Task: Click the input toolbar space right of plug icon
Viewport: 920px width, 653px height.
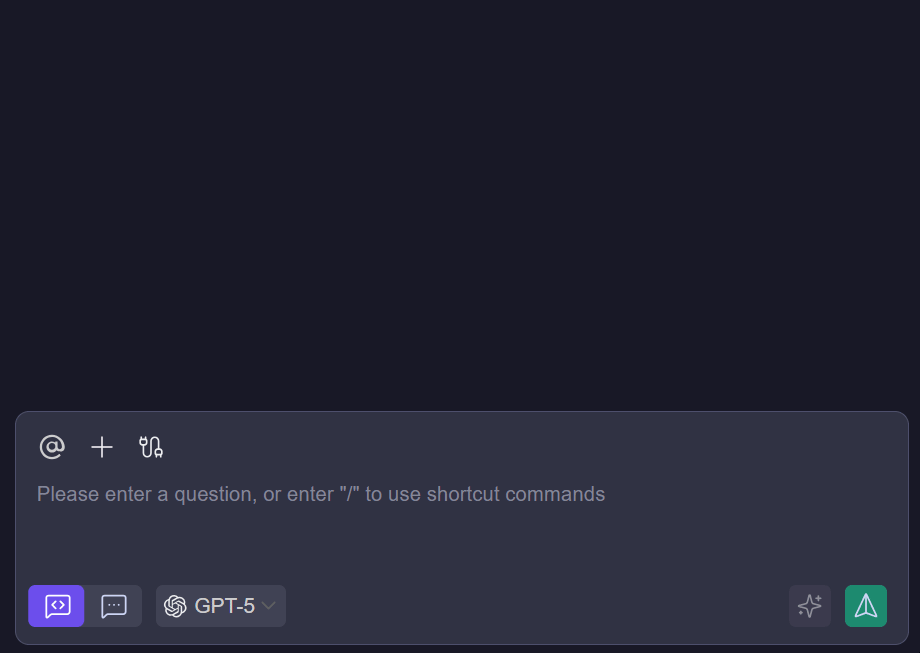Action: pos(500,447)
